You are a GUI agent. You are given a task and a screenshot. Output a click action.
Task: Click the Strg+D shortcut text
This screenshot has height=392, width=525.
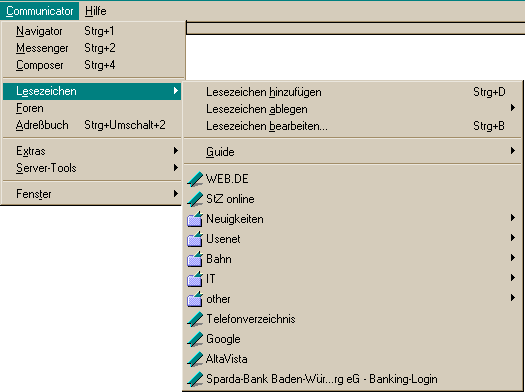[489, 92]
